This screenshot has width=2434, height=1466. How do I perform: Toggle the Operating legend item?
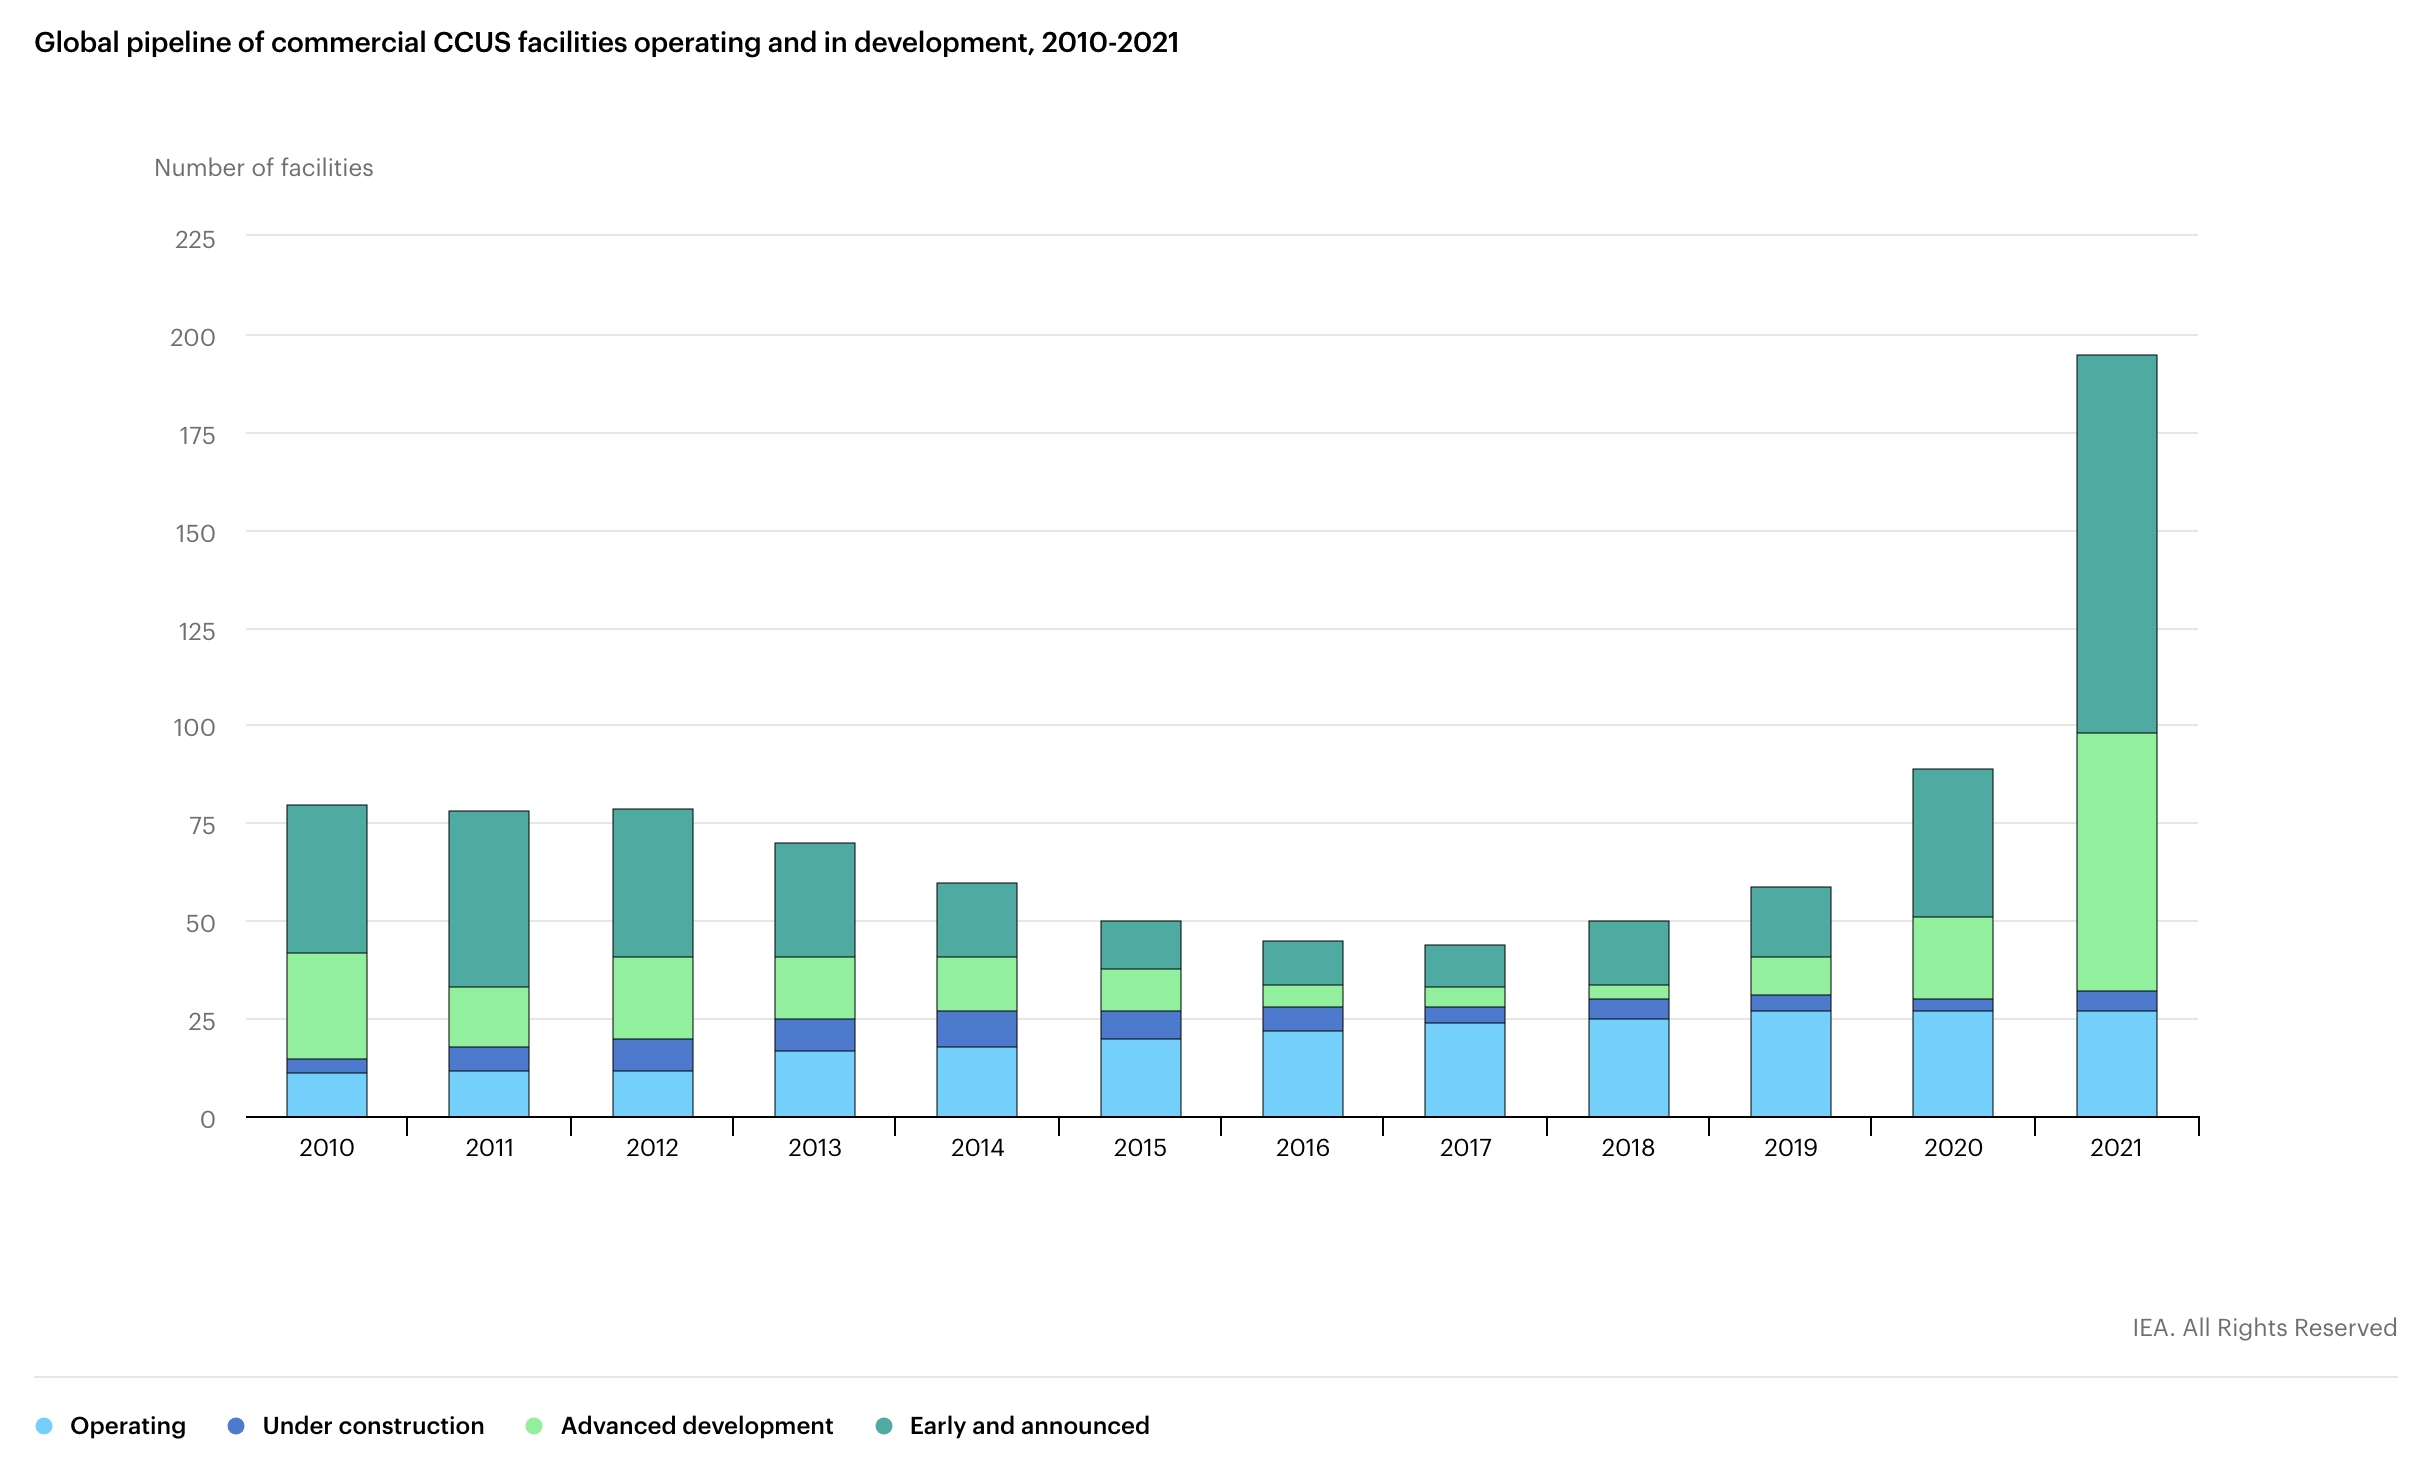pos(127,1426)
